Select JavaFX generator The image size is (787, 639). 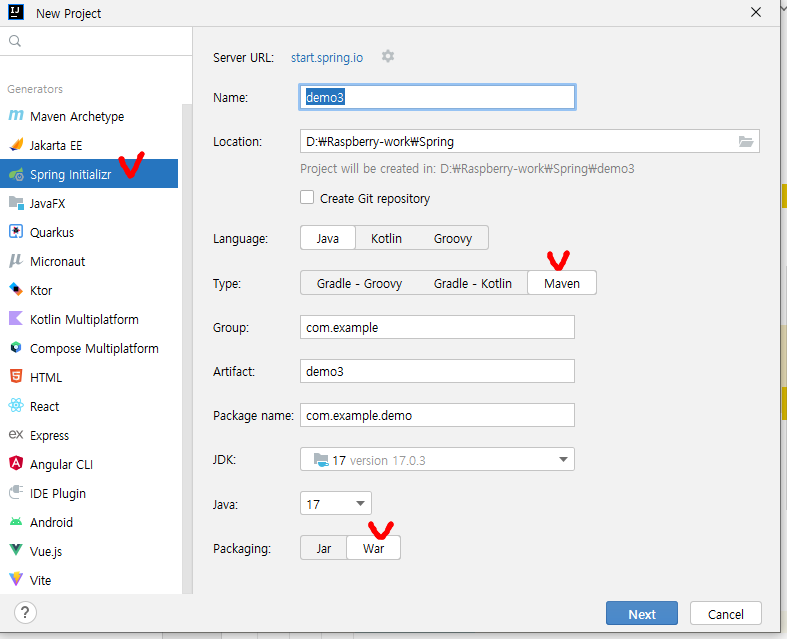[89, 203]
